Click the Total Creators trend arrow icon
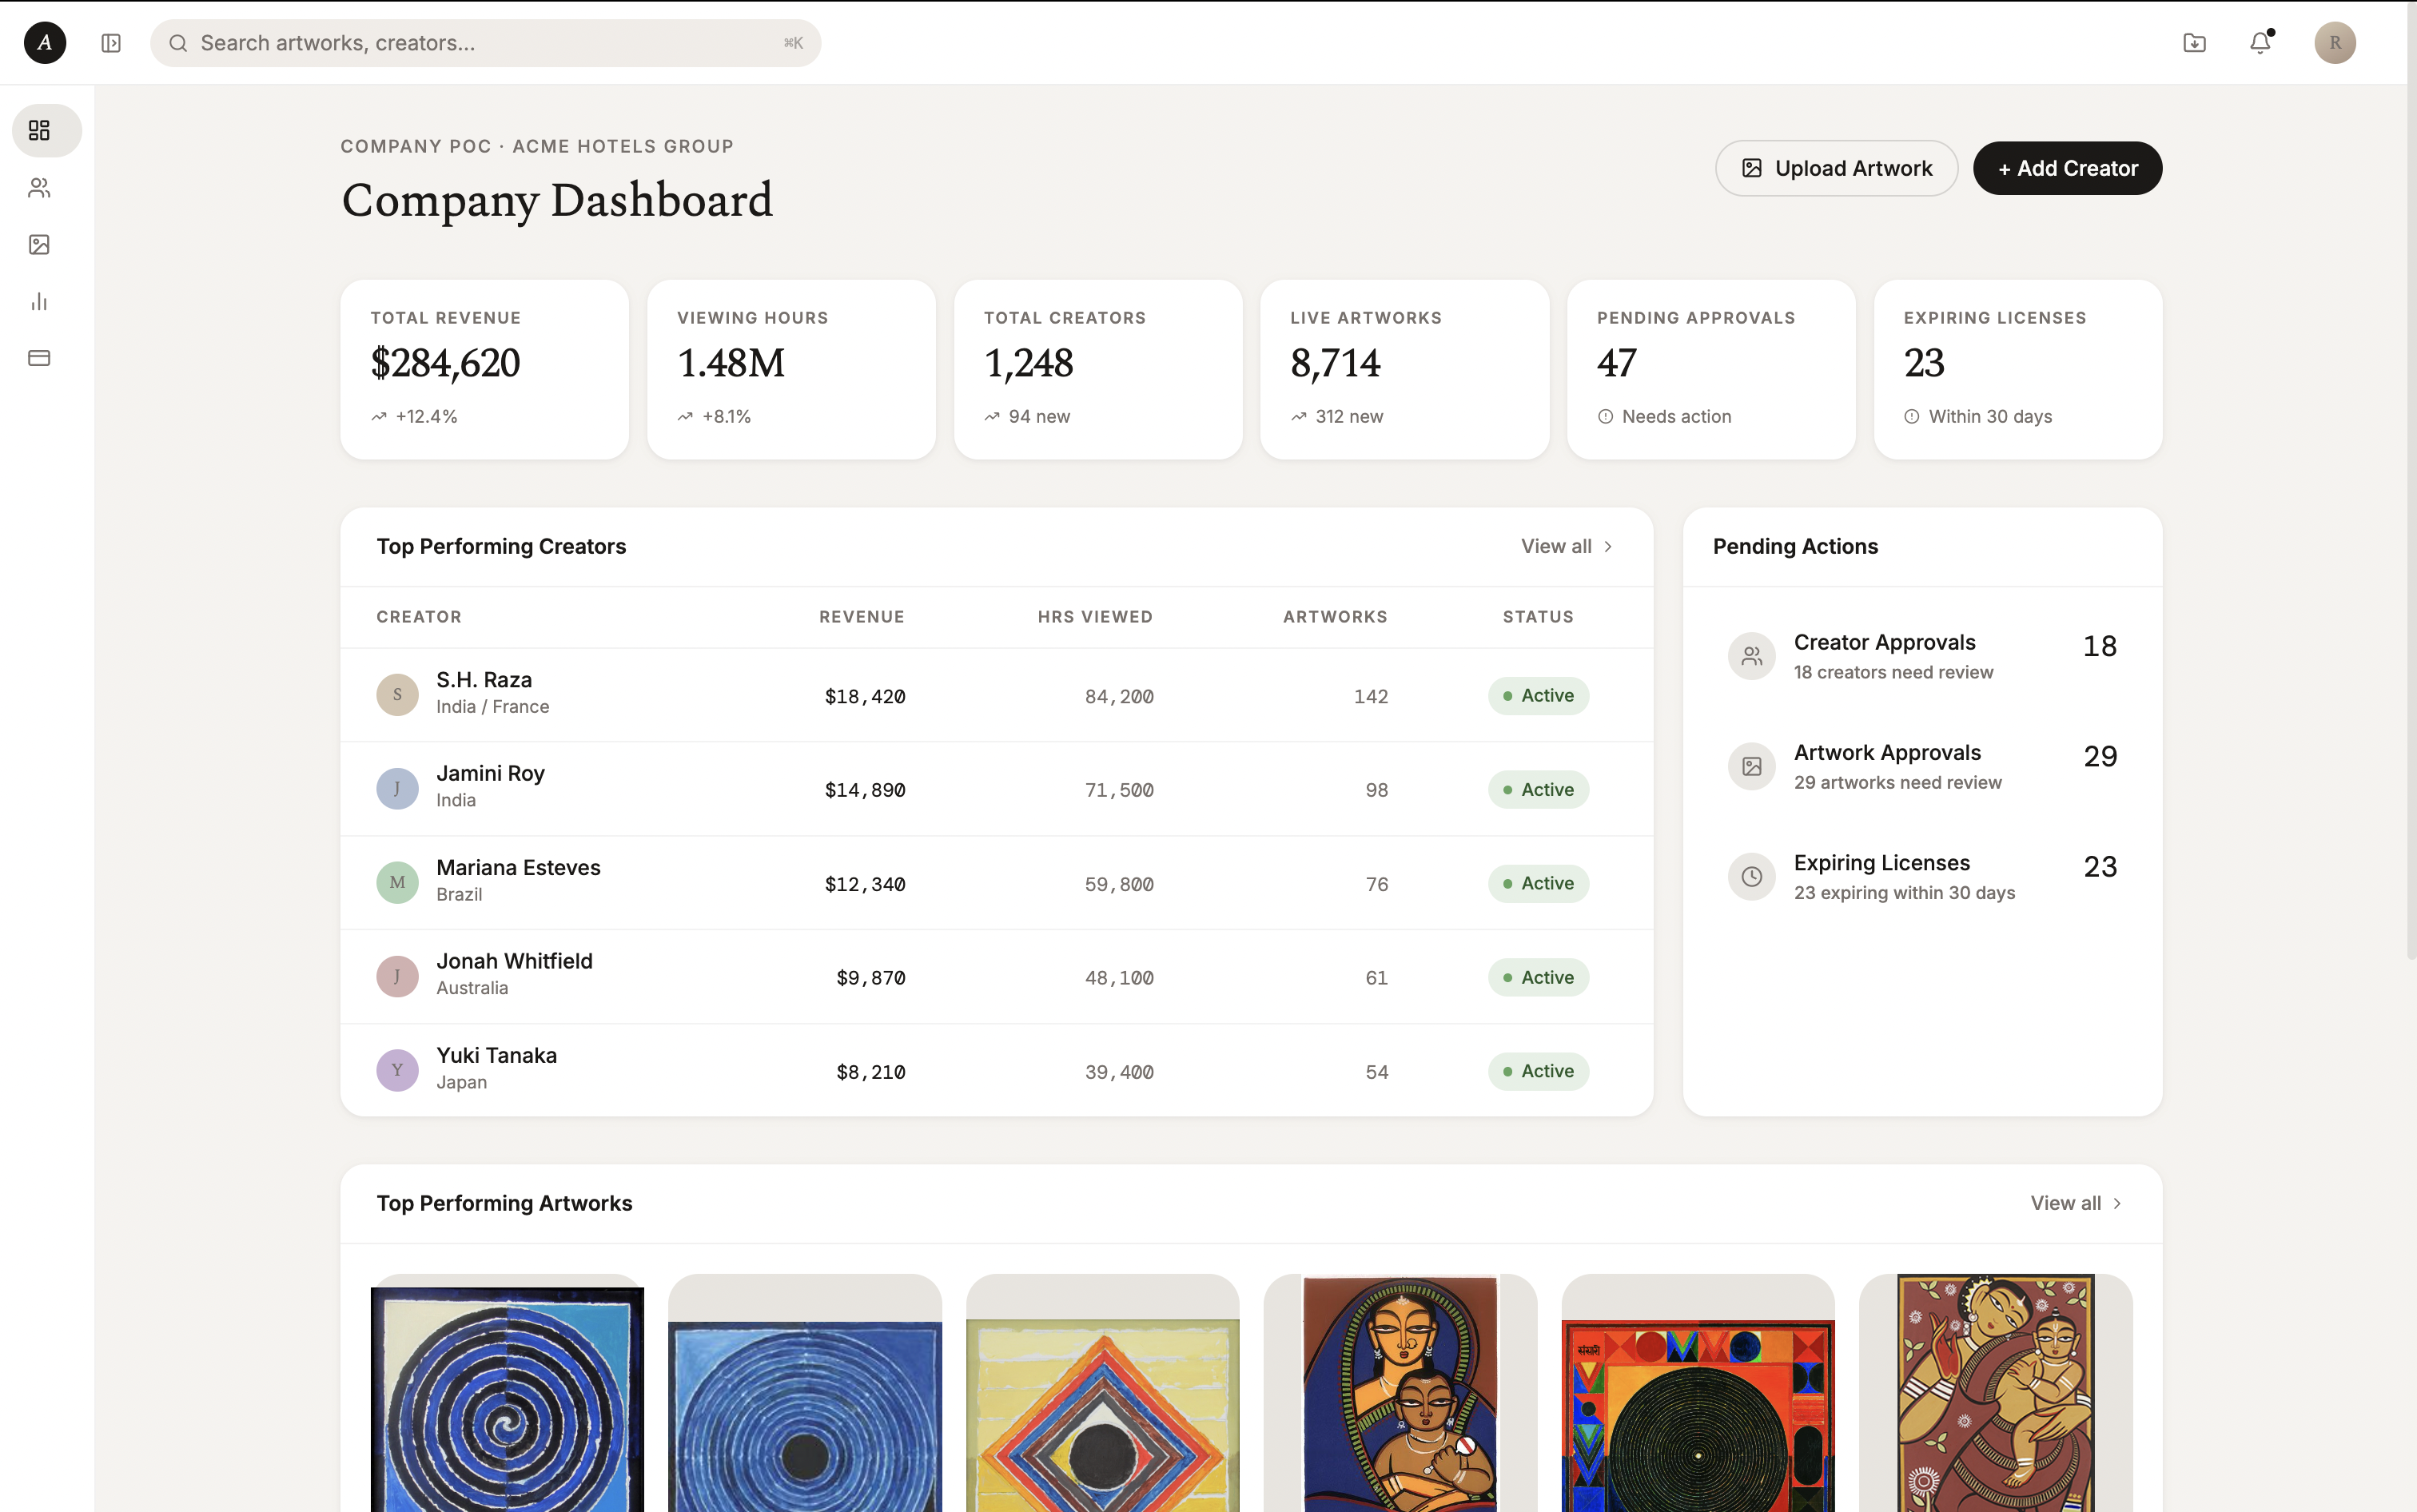This screenshot has height=1512, width=2417. 991,417
